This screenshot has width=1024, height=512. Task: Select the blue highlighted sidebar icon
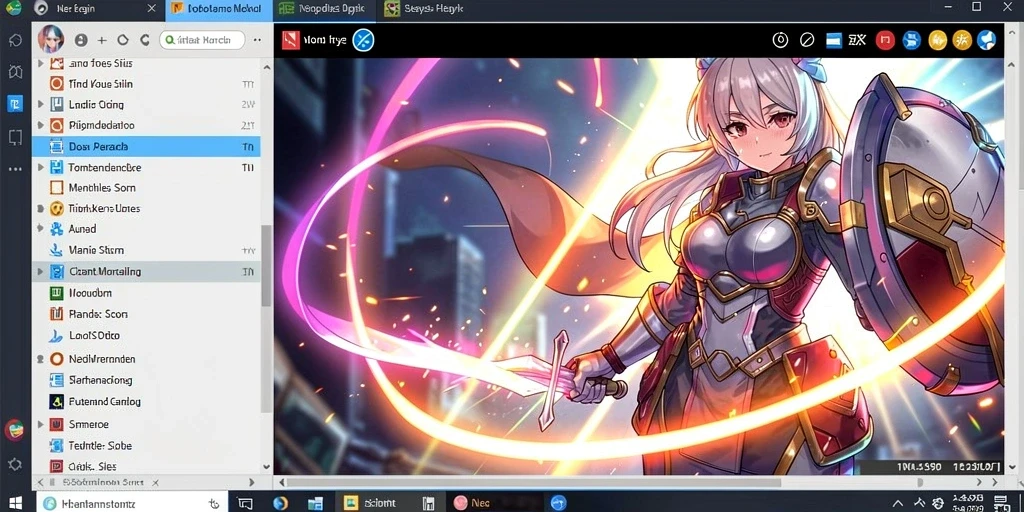click(x=15, y=103)
